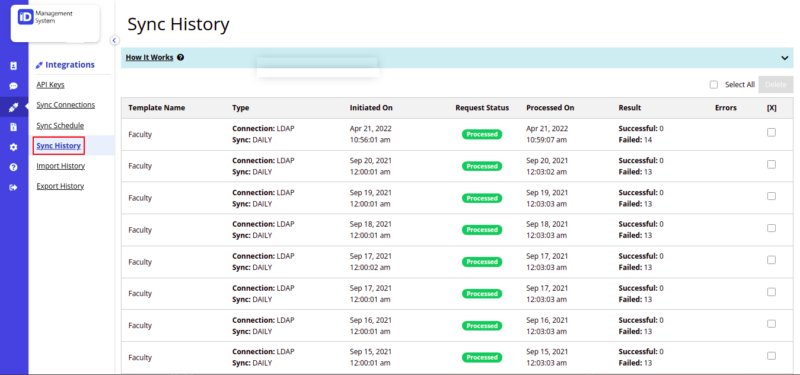Viewport: 800px width, 375px height.
Task: Click the How It Works link
Action: tap(149, 58)
